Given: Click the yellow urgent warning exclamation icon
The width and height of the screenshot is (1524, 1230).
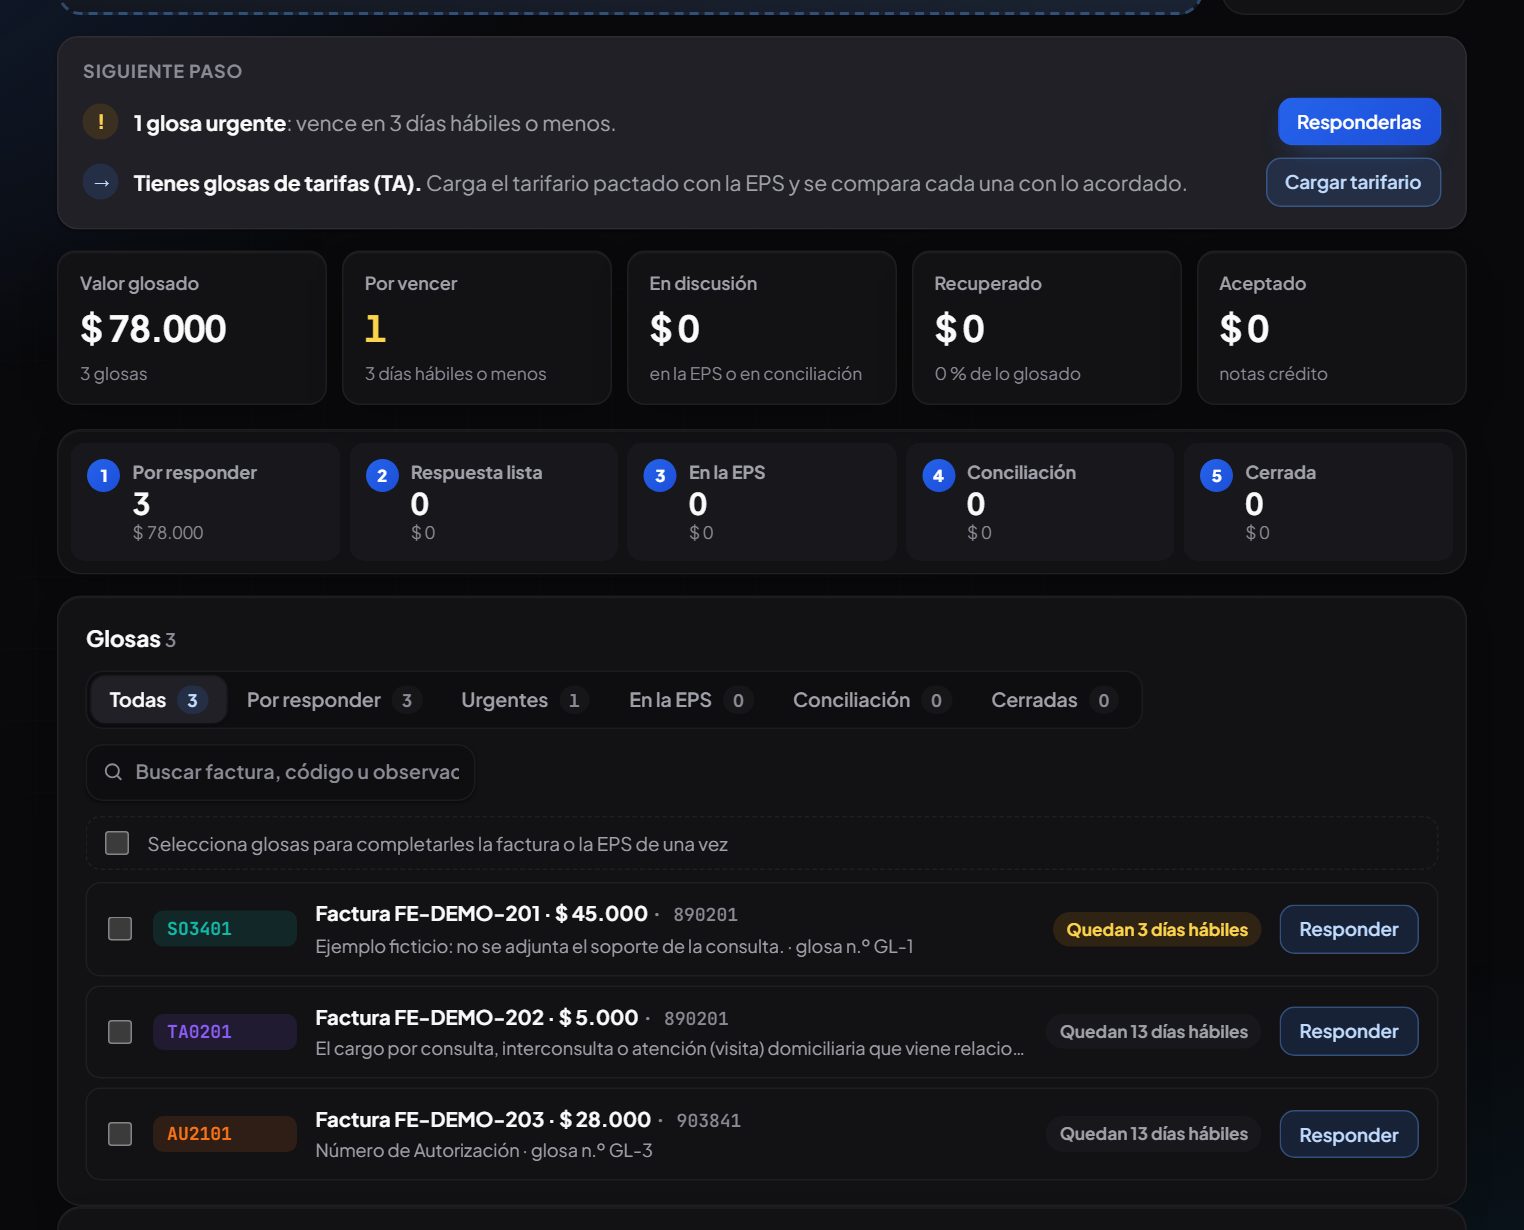Looking at the screenshot, I should tap(100, 122).
